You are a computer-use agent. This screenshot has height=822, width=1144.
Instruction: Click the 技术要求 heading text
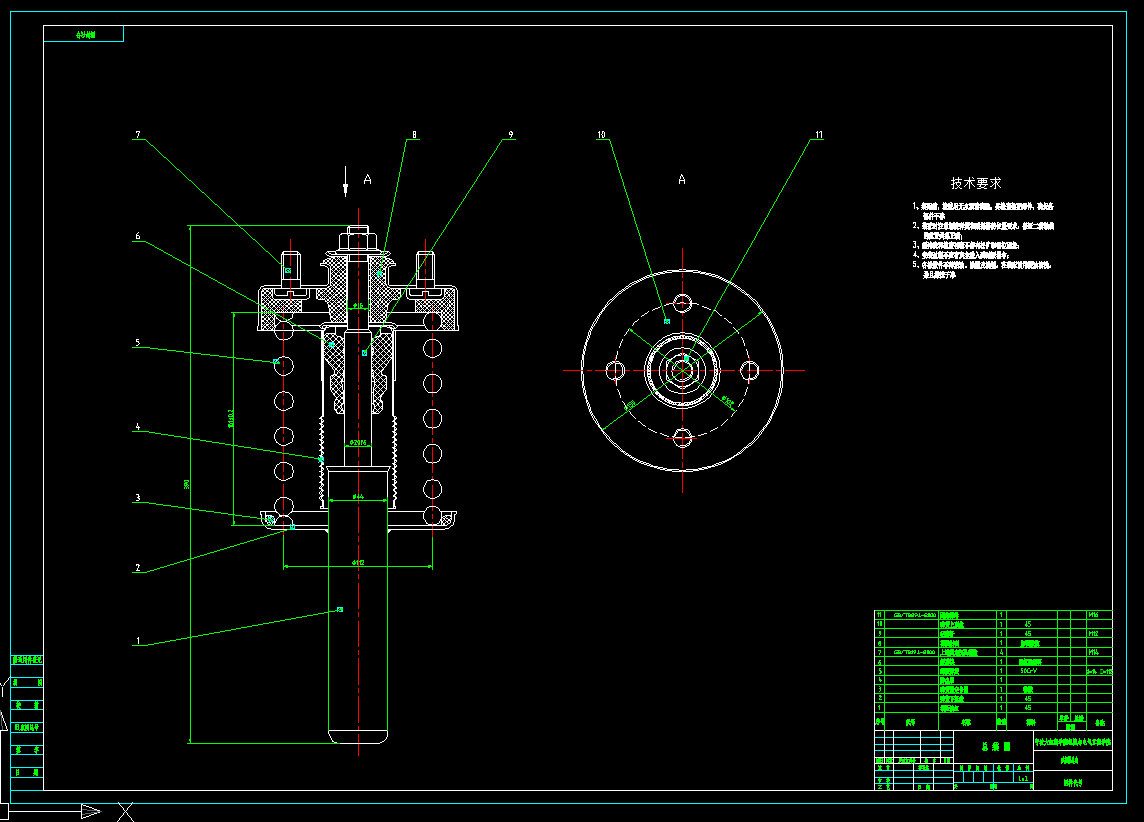[975, 183]
